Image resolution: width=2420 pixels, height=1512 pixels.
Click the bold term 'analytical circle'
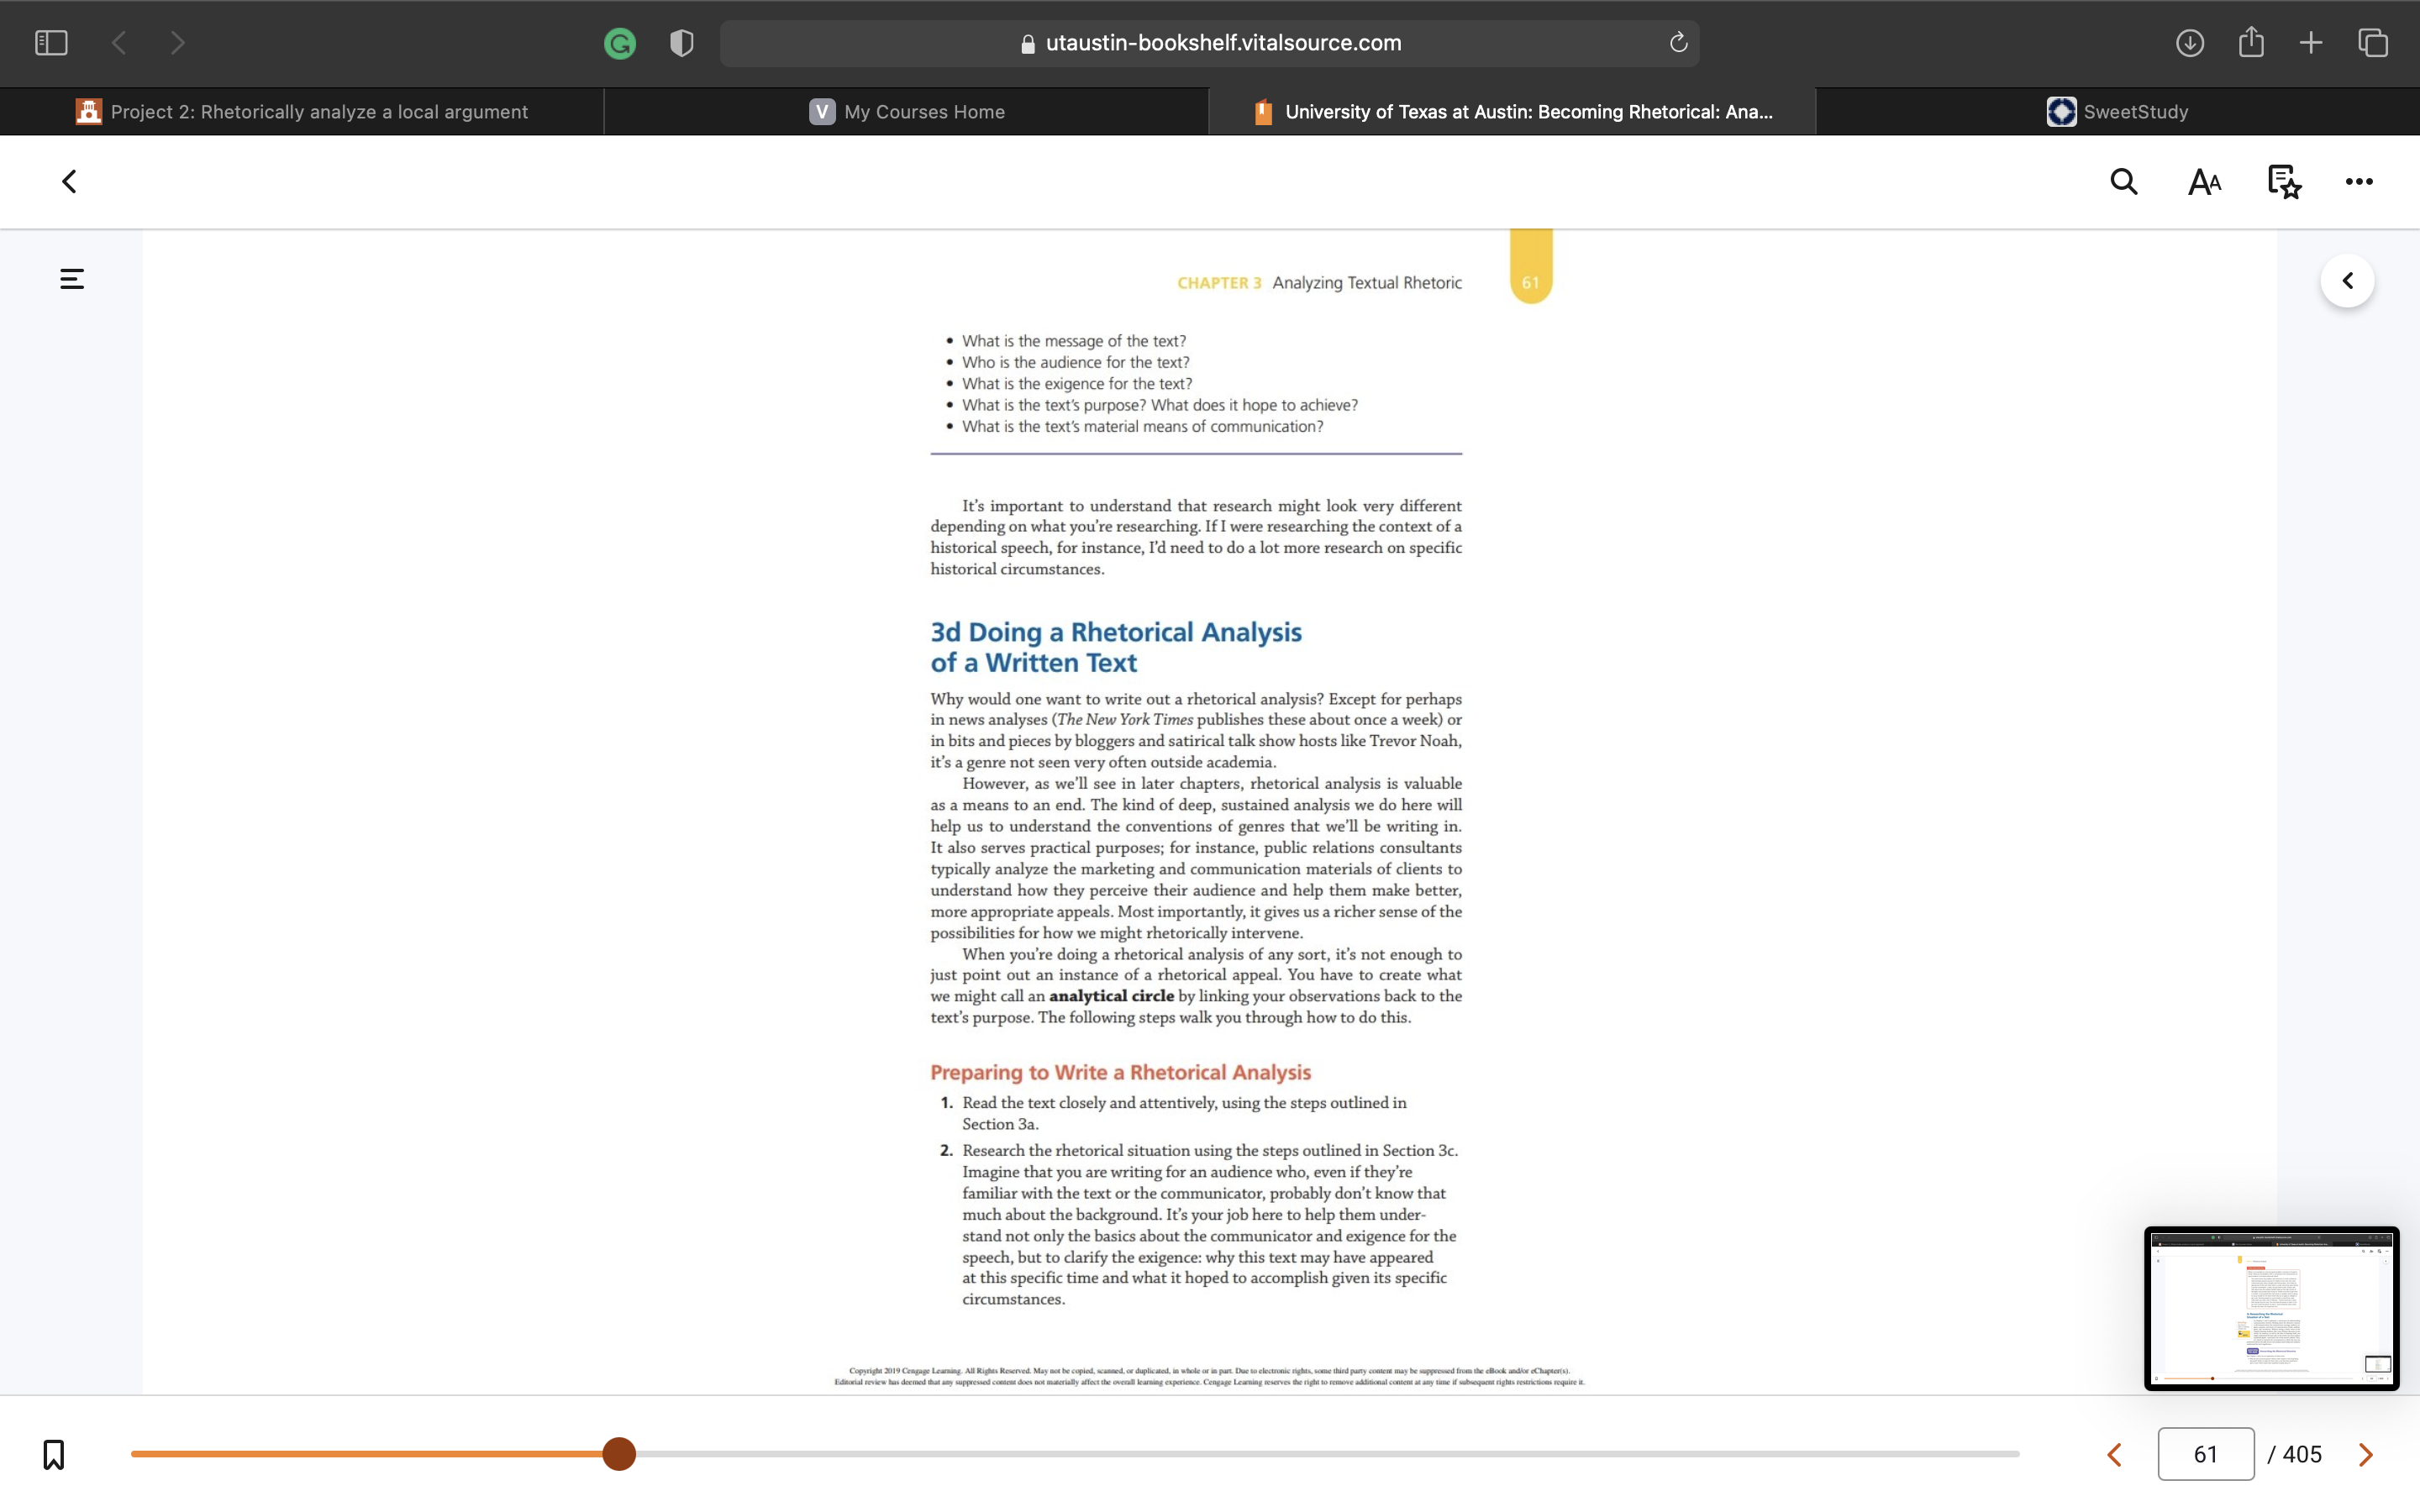tap(1111, 996)
